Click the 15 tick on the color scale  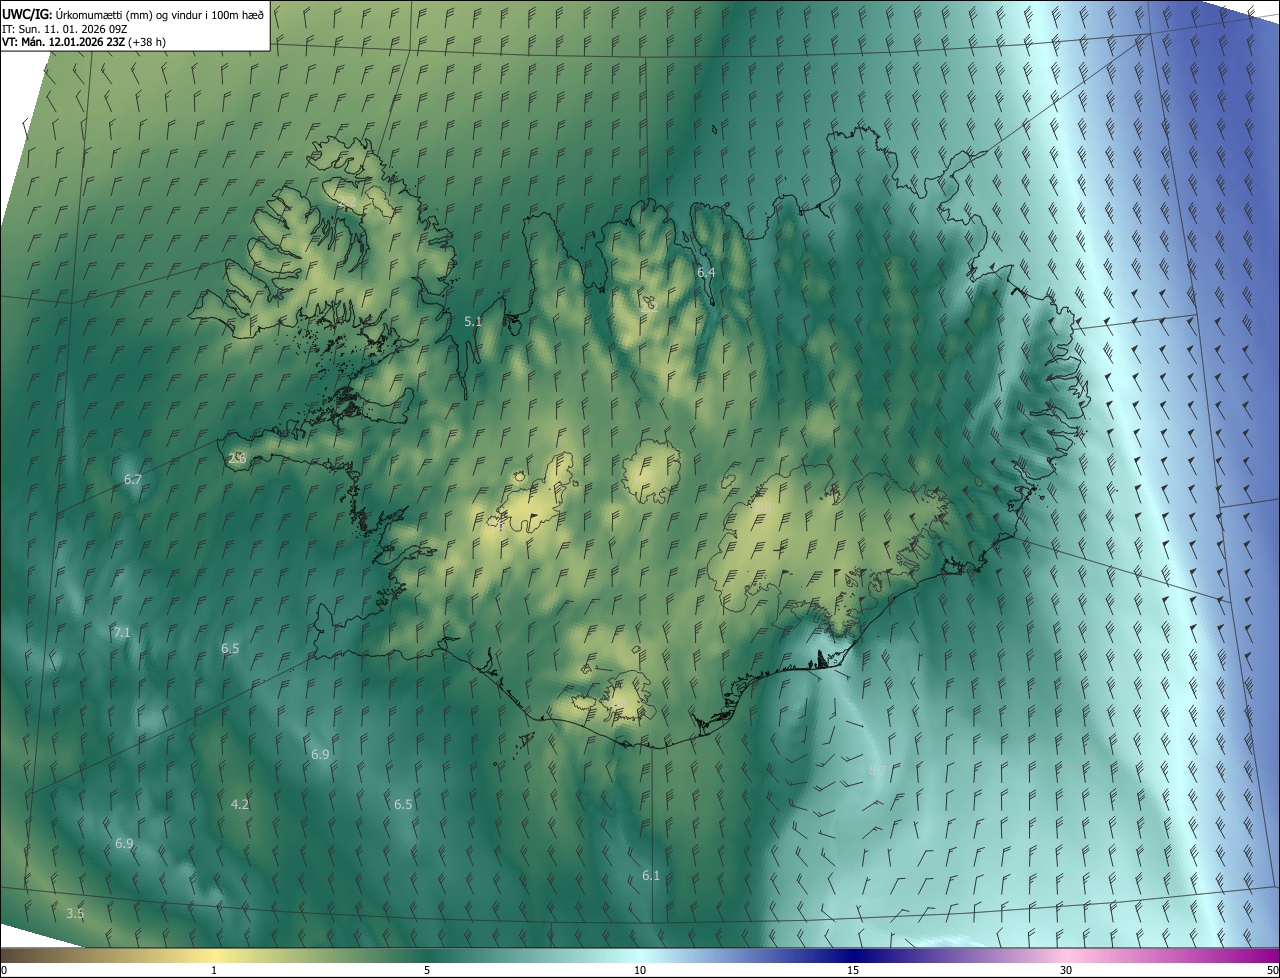(853, 970)
